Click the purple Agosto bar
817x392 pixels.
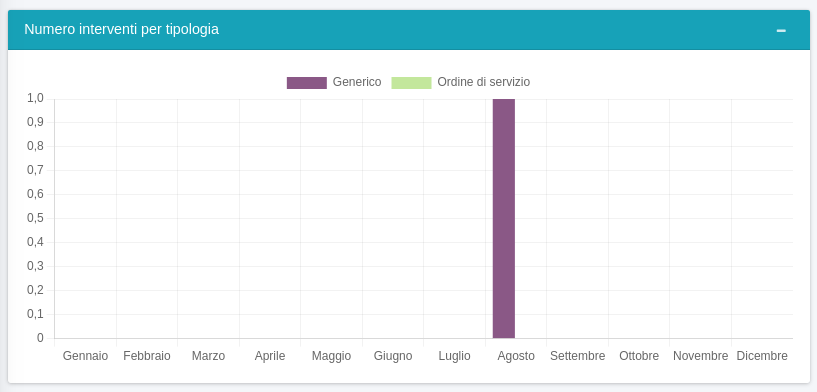click(504, 218)
